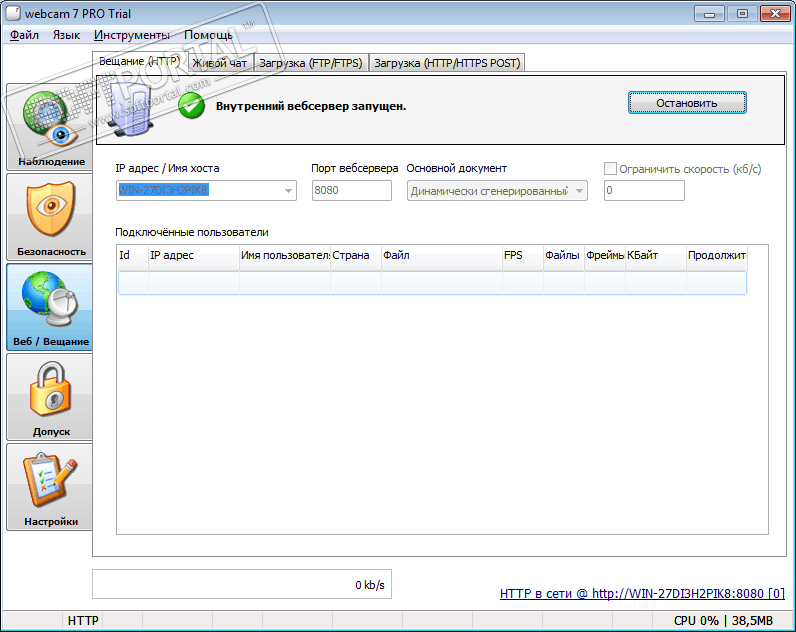
Task: Open the Настройки clipboard section
Action: pyautogui.click(x=49, y=486)
